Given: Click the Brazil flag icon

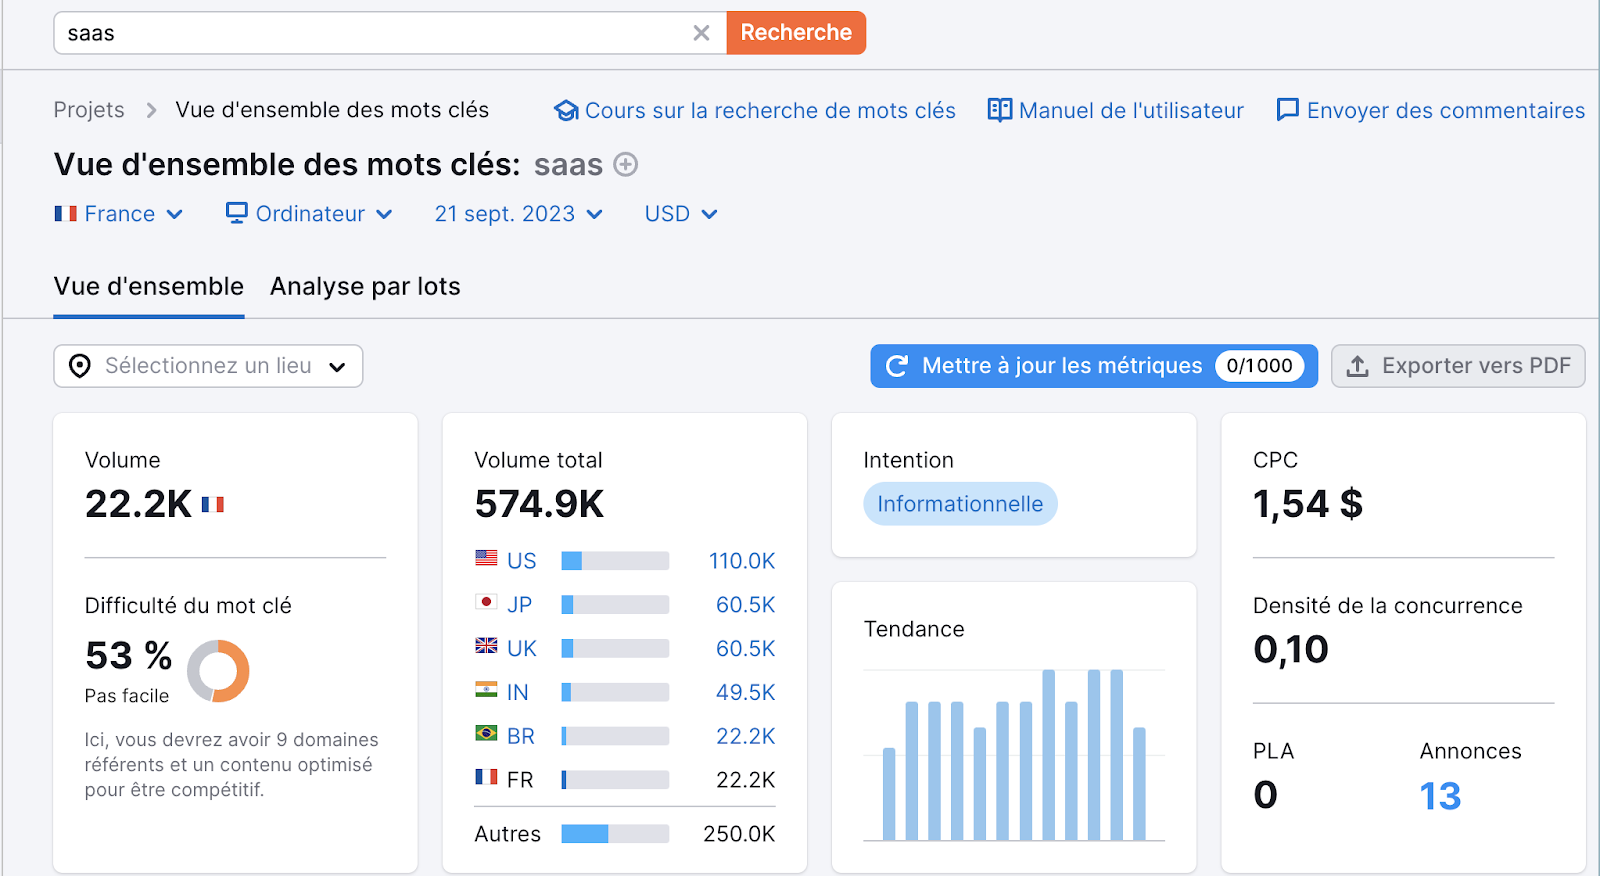Looking at the screenshot, I should pyautogui.click(x=486, y=733).
